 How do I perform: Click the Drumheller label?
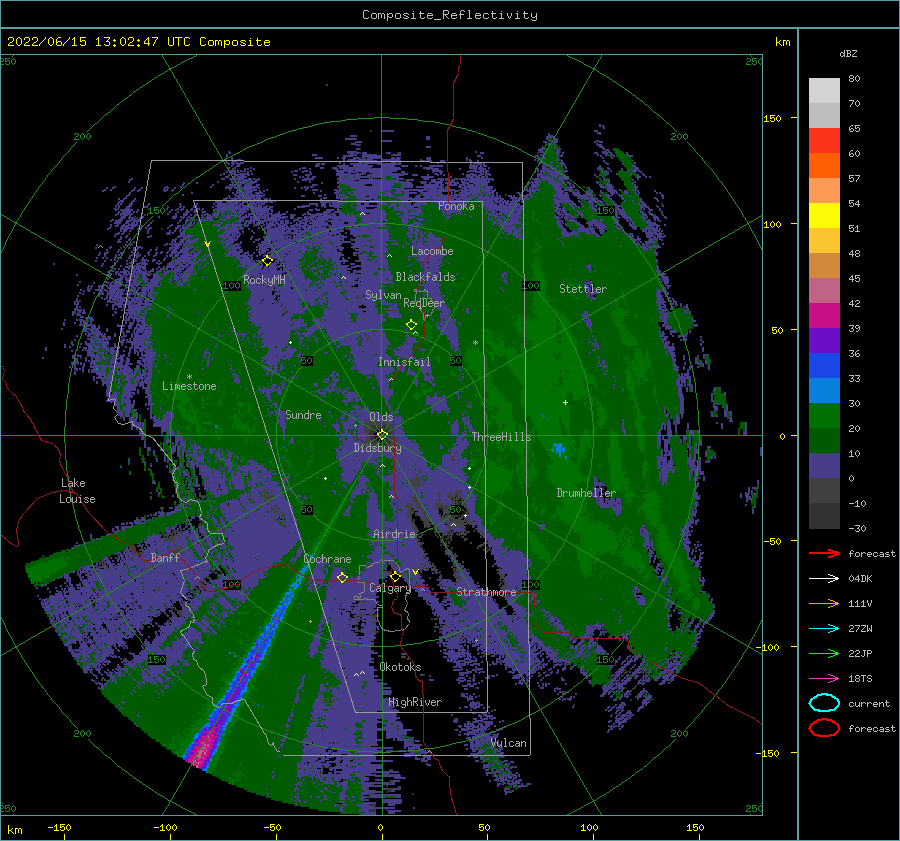point(586,493)
